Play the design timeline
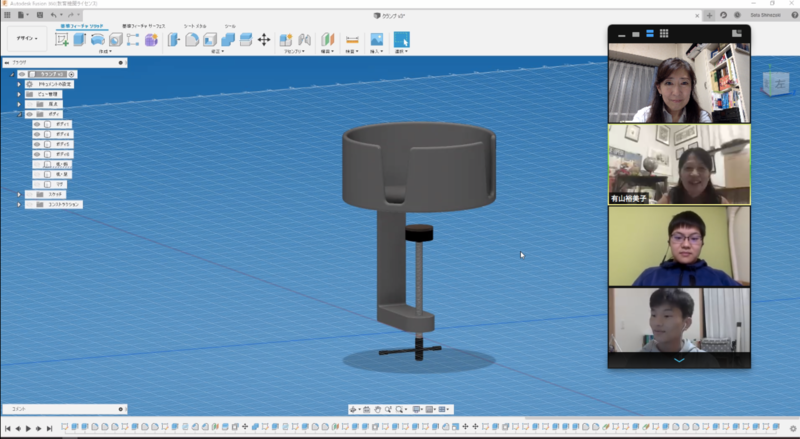The image size is (800, 439). 28,429
